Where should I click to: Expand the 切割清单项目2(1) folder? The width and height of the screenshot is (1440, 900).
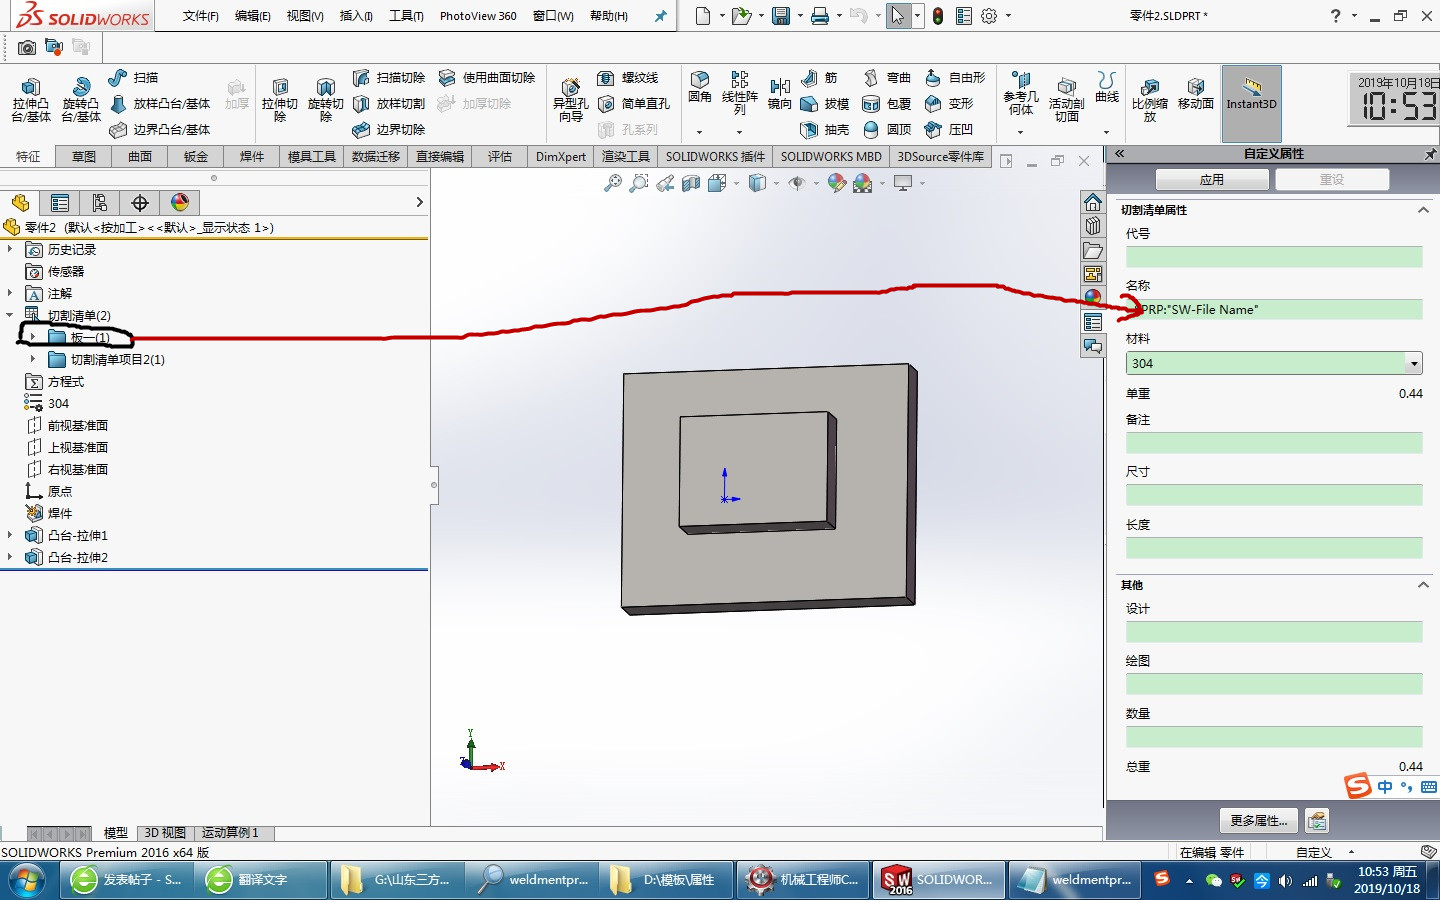tap(32, 359)
